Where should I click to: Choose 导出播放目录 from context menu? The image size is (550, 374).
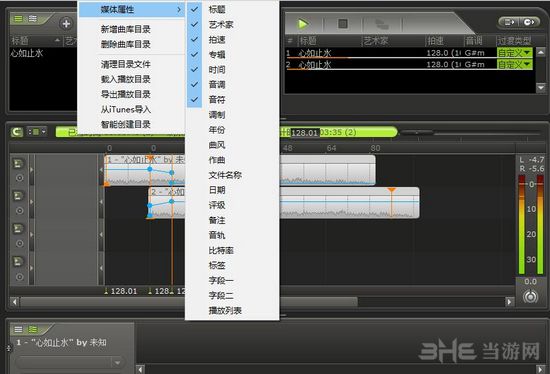click(132, 94)
